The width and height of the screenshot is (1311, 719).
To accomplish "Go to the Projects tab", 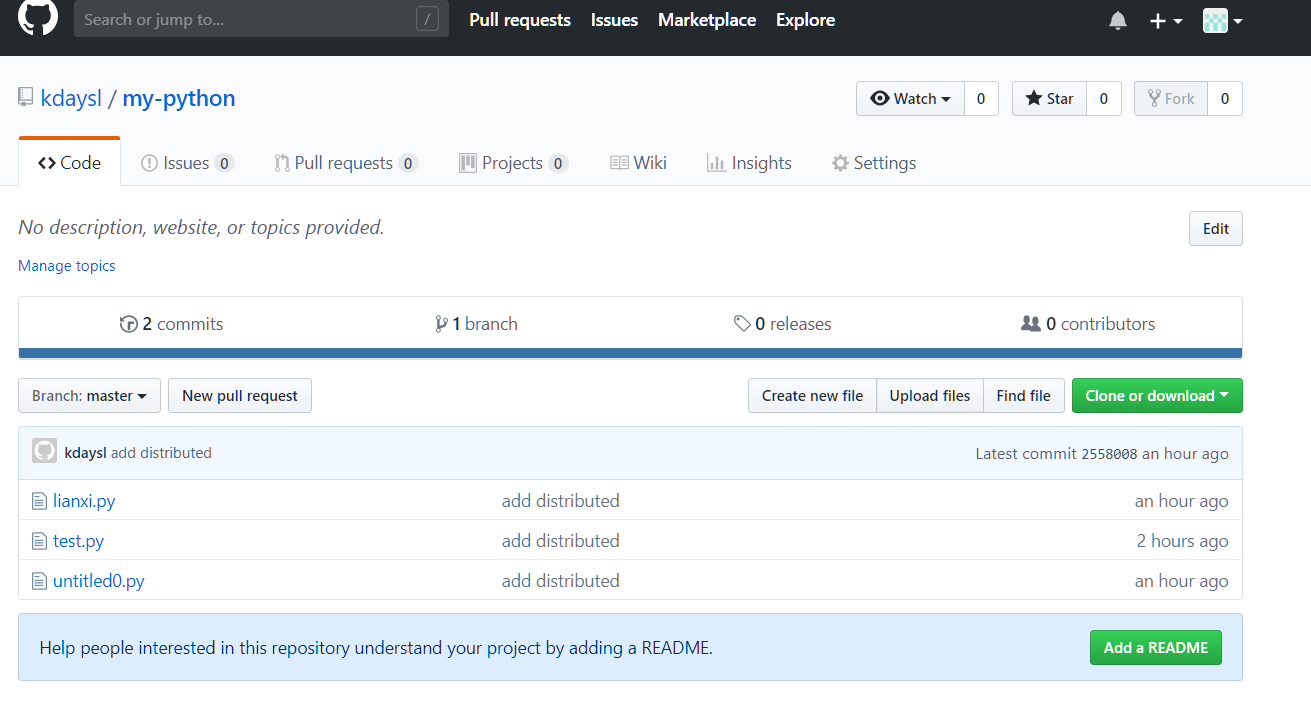I will click(x=513, y=163).
